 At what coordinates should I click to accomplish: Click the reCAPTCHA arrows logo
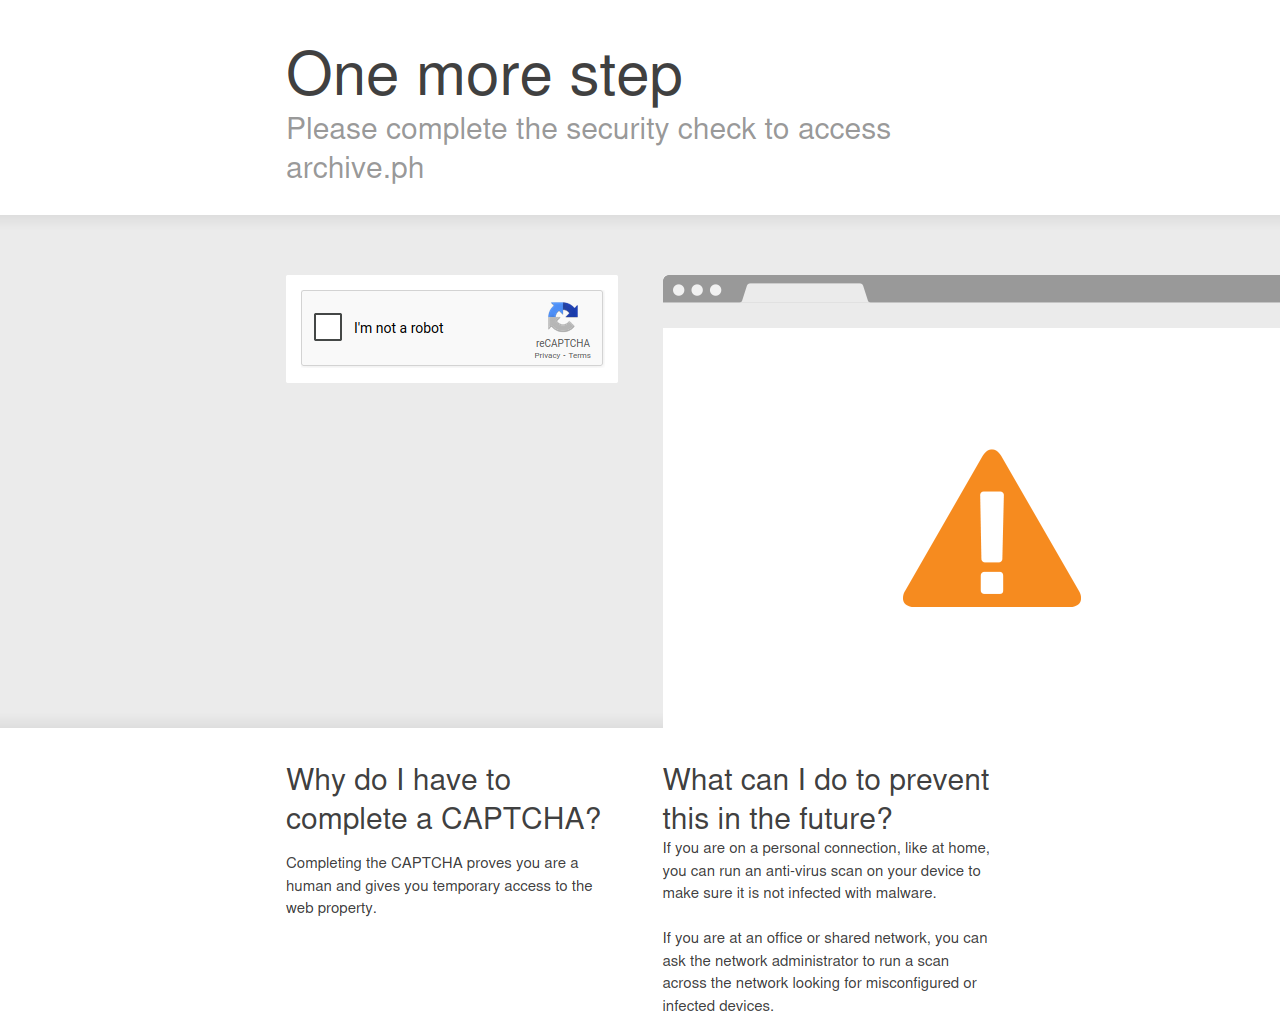point(563,317)
